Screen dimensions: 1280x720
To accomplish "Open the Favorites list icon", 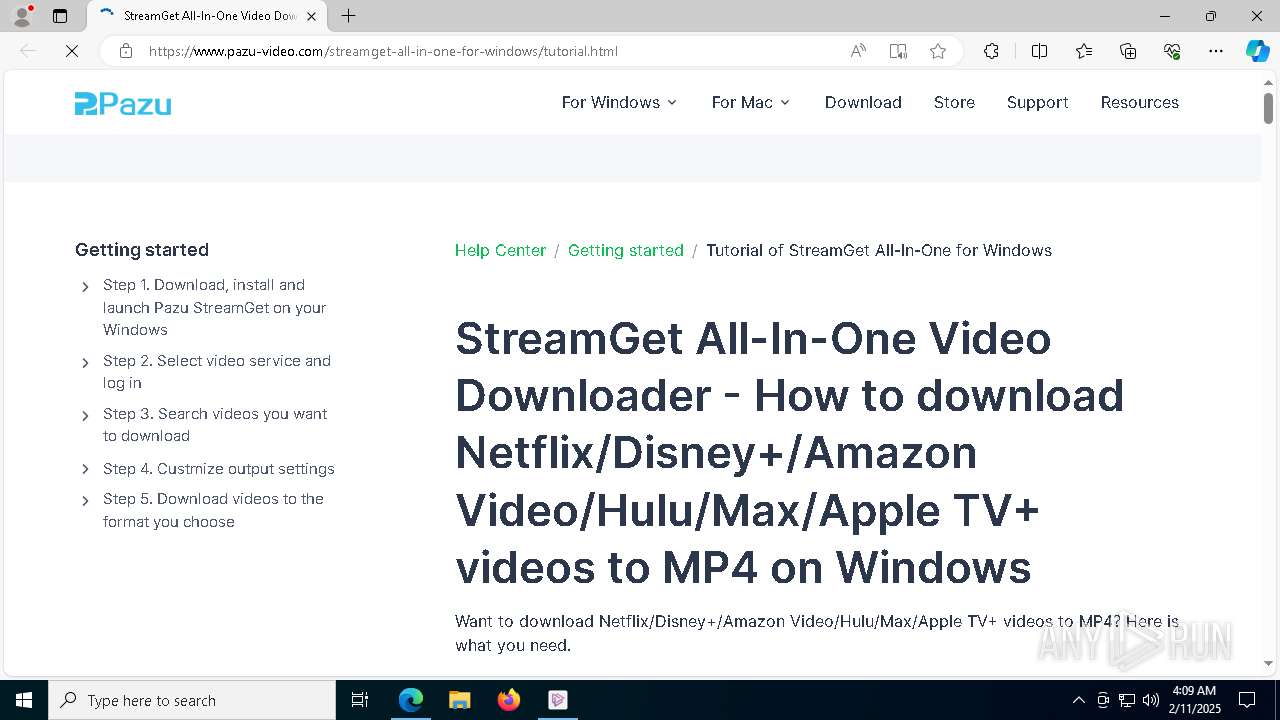I will point(1084,51).
